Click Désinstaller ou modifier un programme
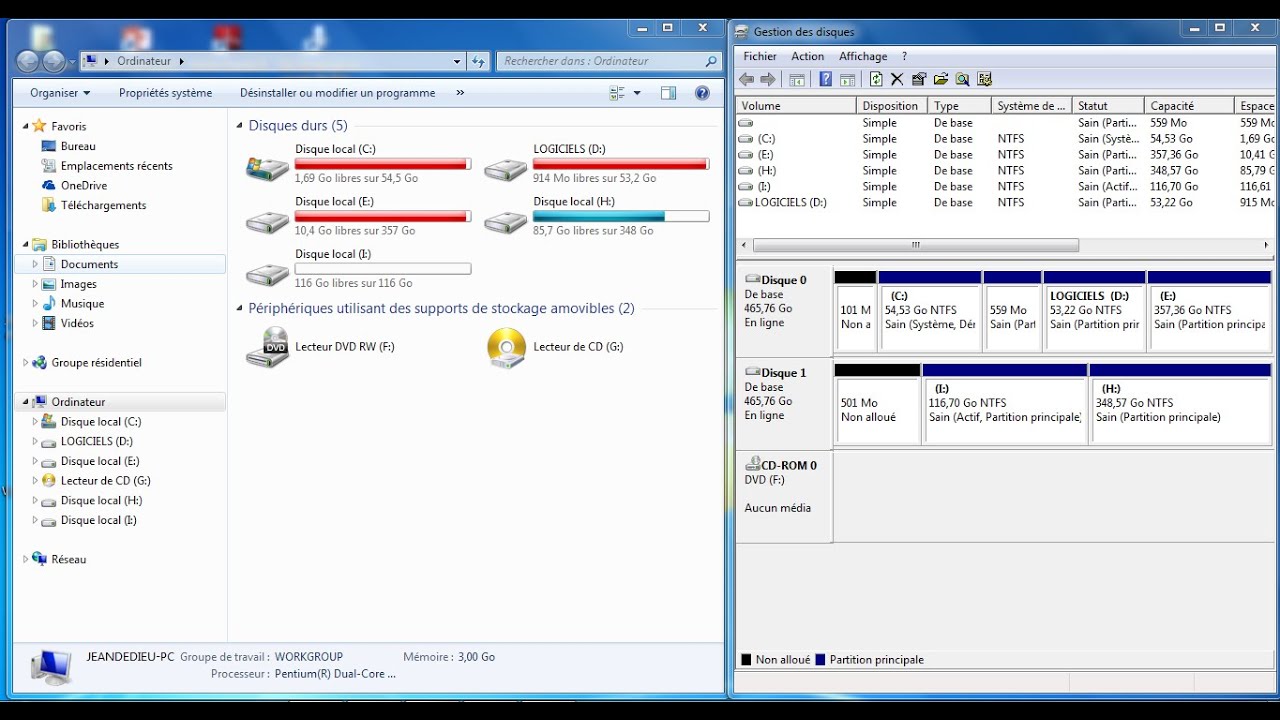This screenshot has height=720, width=1280. [338, 93]
